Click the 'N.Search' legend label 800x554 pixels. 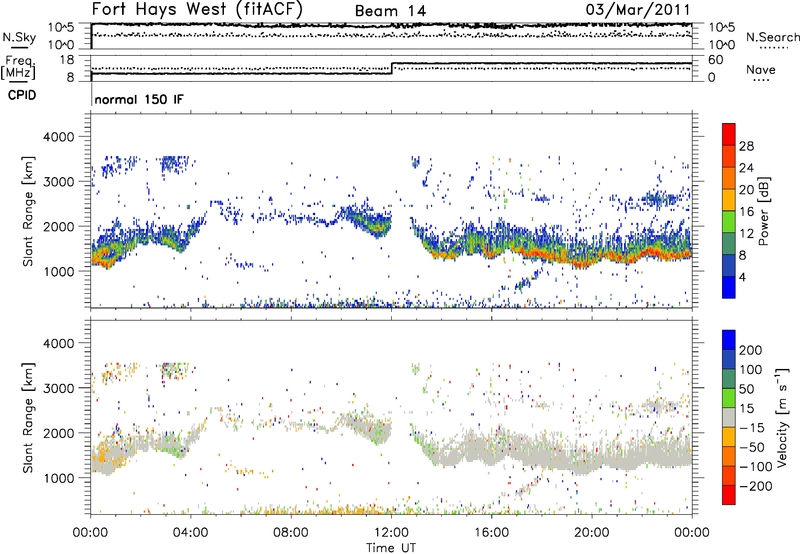pos(772,37)
